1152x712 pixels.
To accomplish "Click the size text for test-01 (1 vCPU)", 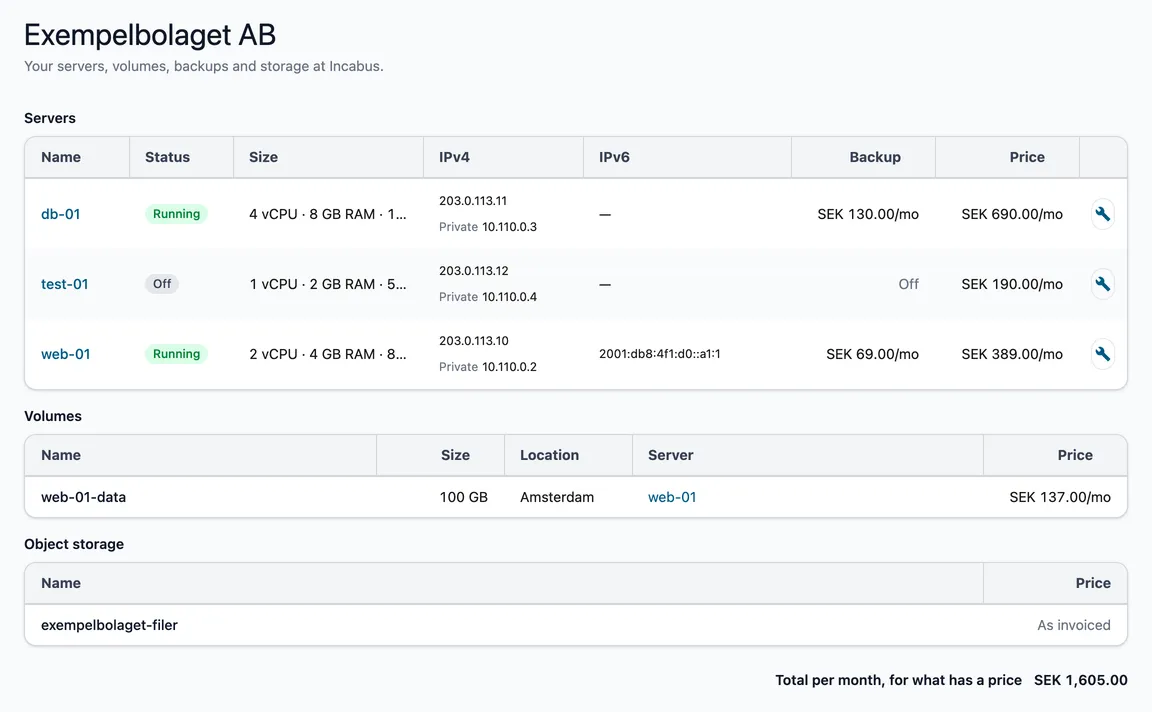I will pos(328,284).
